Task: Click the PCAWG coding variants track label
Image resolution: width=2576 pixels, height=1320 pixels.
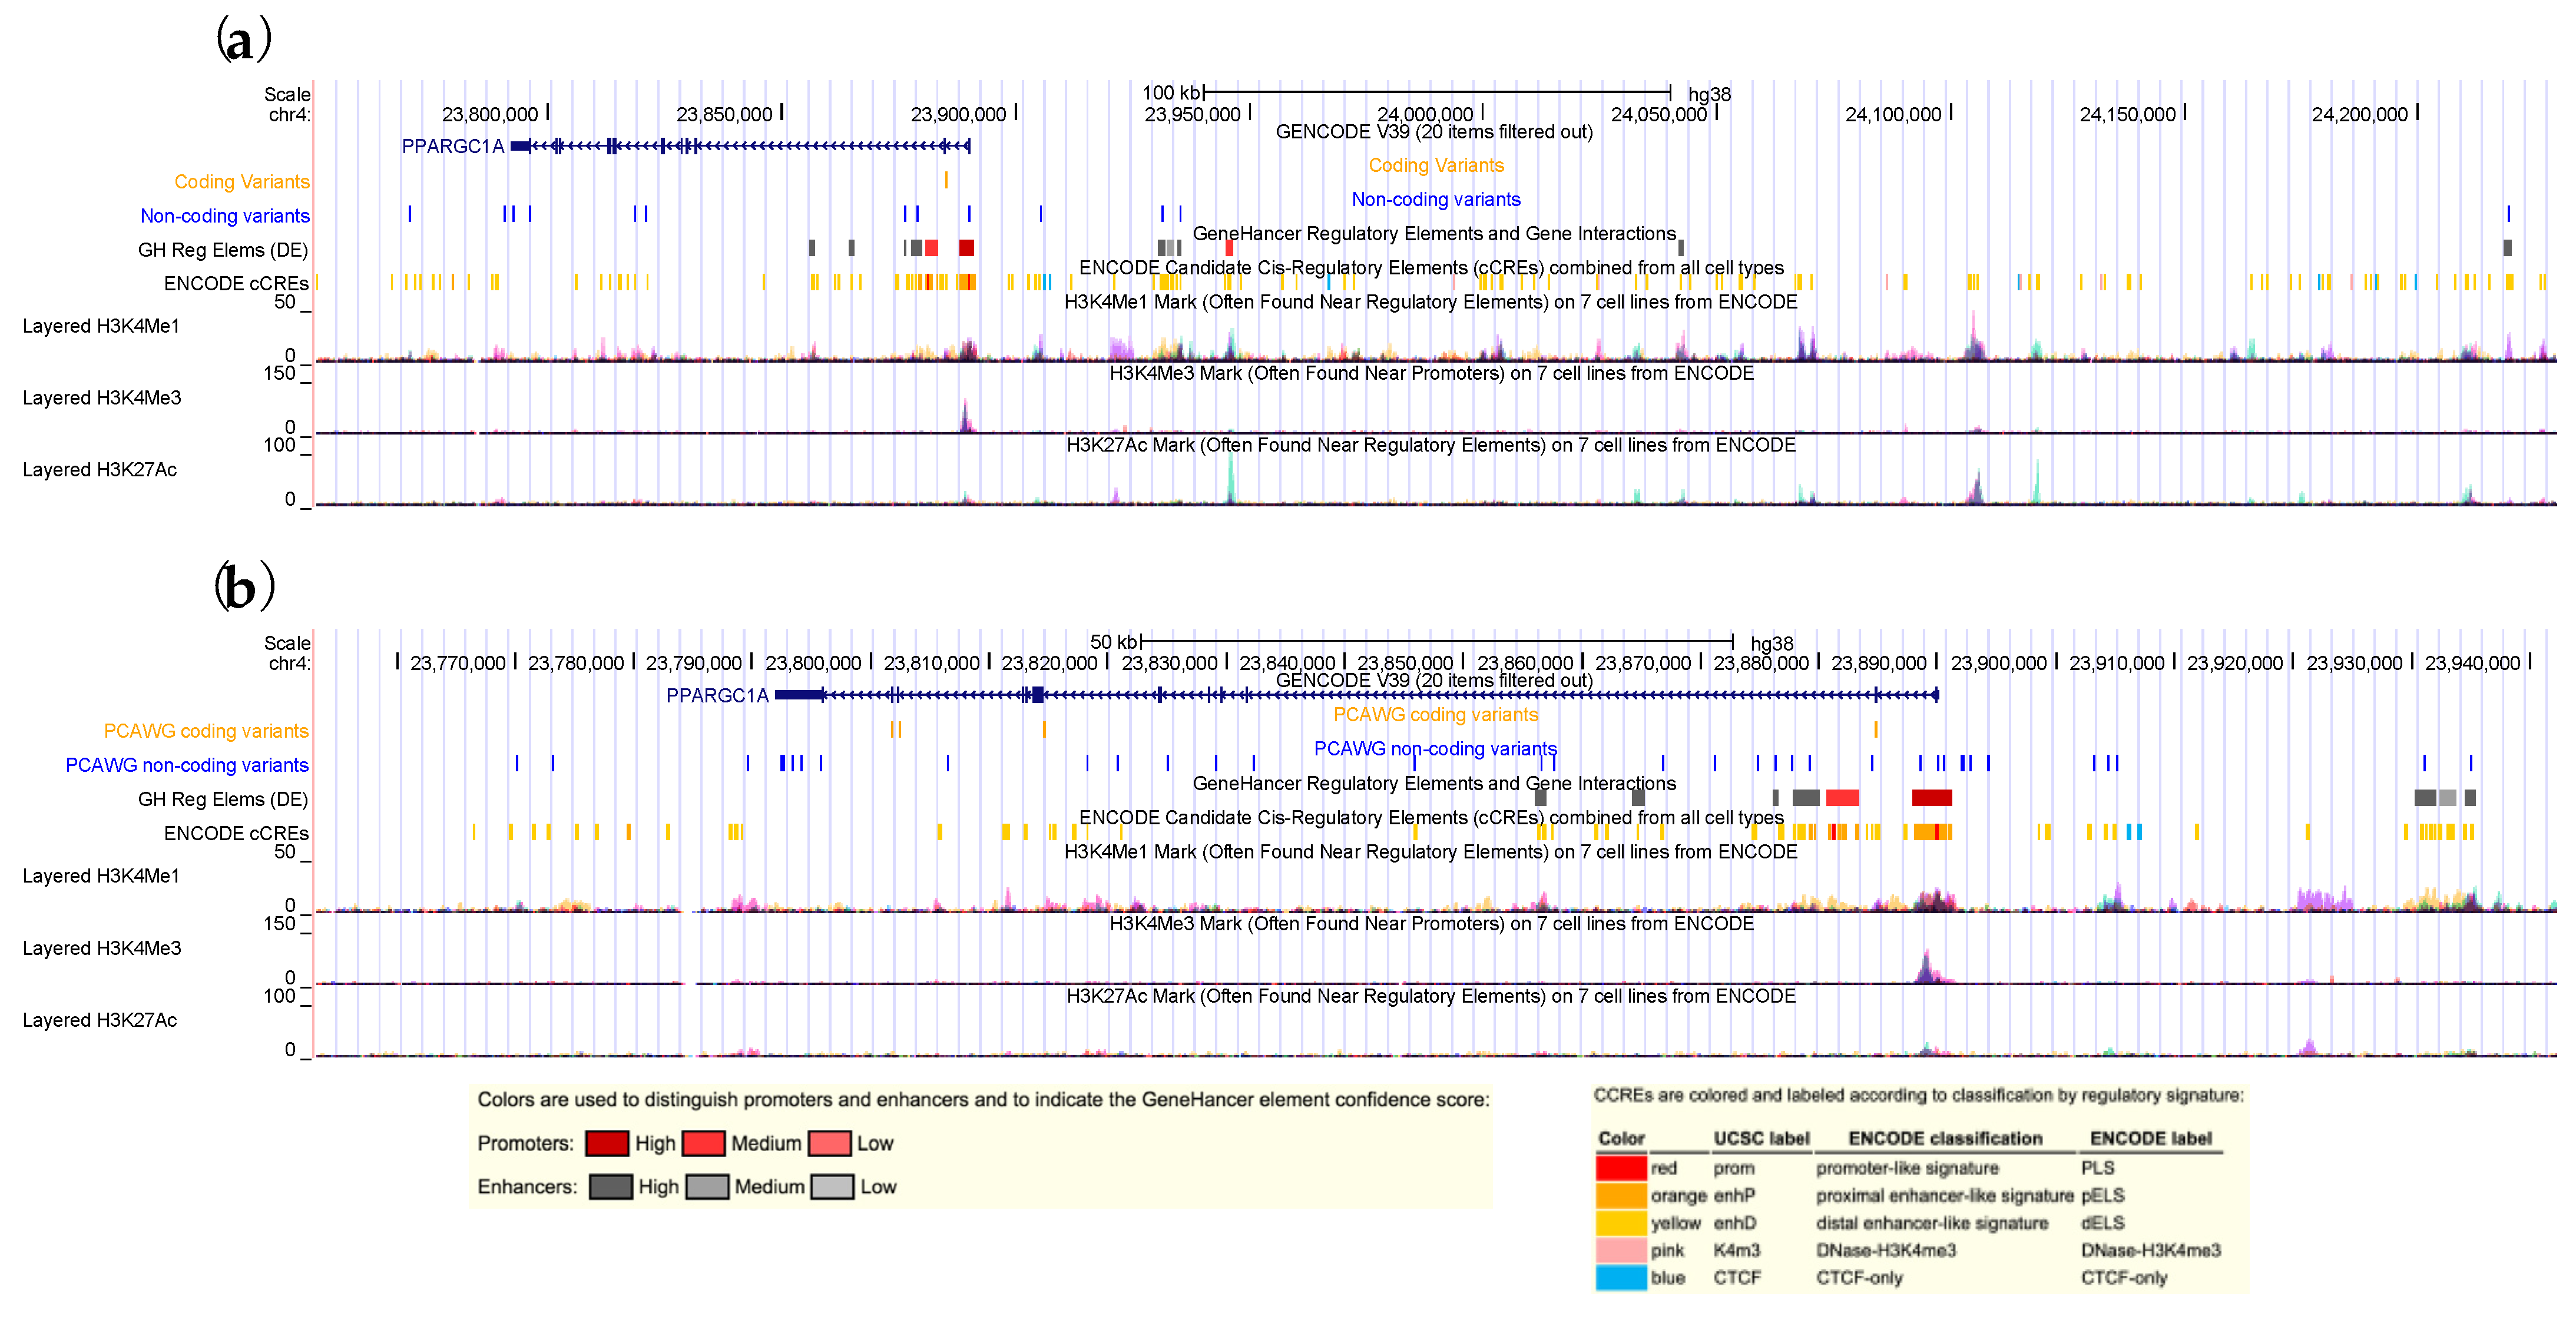Action: 206,731
